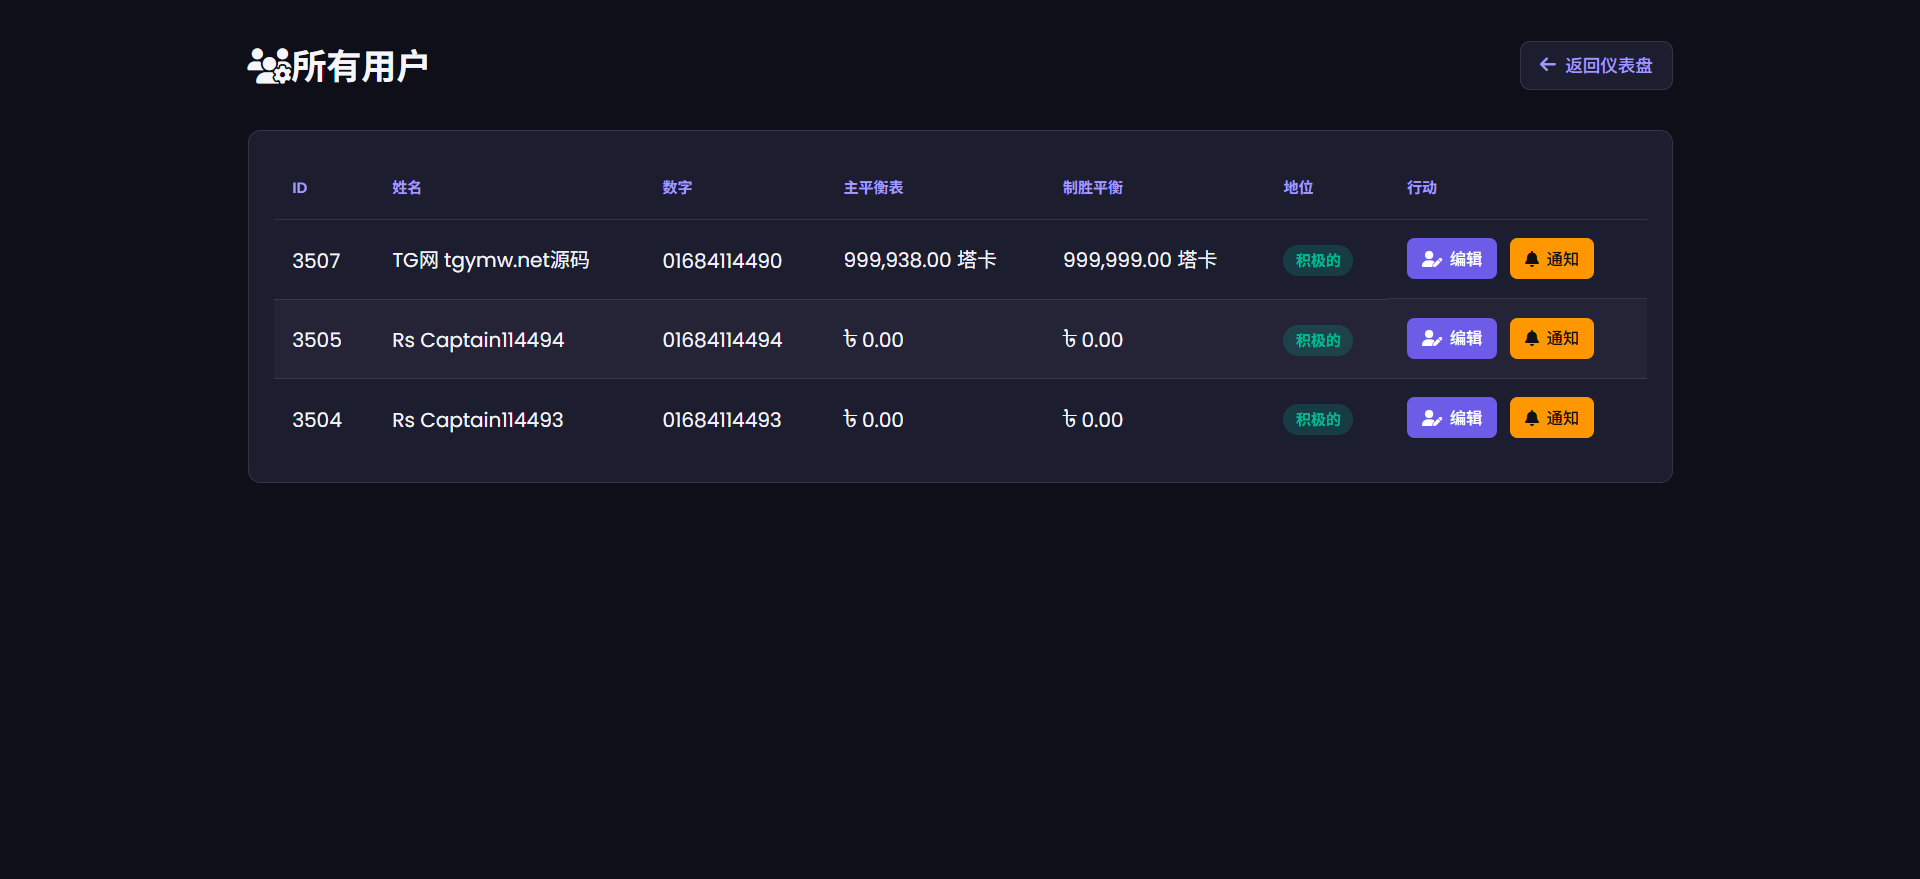Click the users group icon beside 所有用户

coord(268,66)
